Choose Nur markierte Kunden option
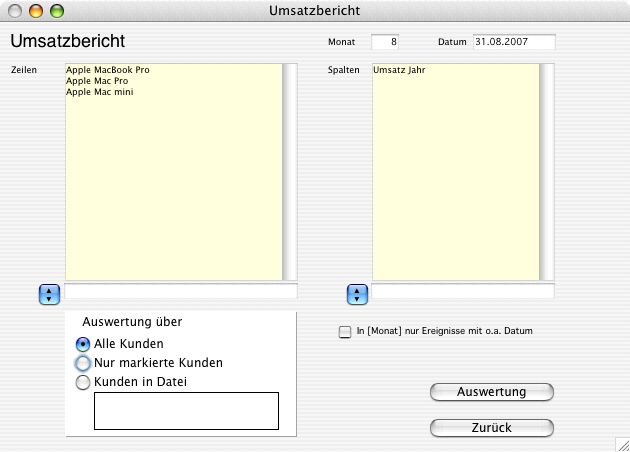The image size is (630, 452). point(83,363)
